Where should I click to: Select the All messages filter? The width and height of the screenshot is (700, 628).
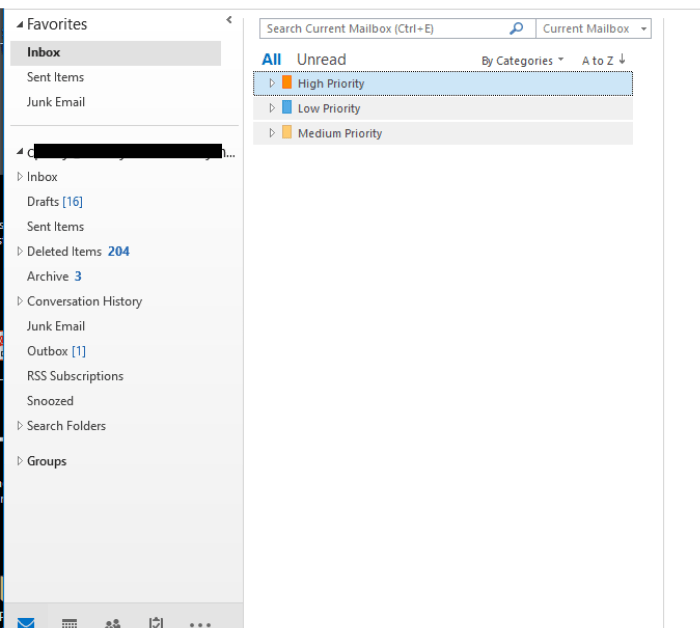[271, 60]
